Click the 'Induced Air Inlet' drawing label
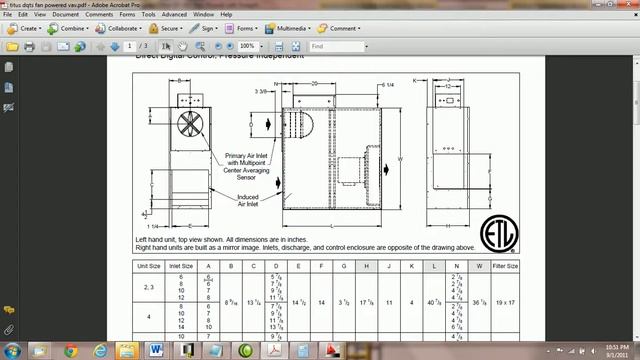This screenshot has width=640, height=360. coord(248,200)
